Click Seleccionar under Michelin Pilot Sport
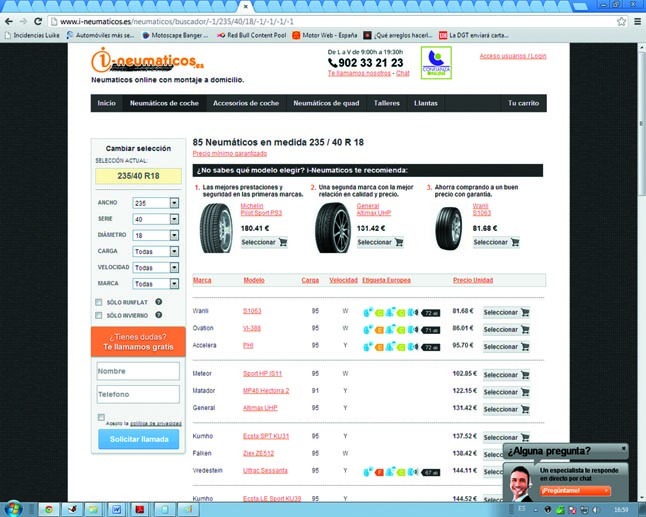 tap(264, 242)
